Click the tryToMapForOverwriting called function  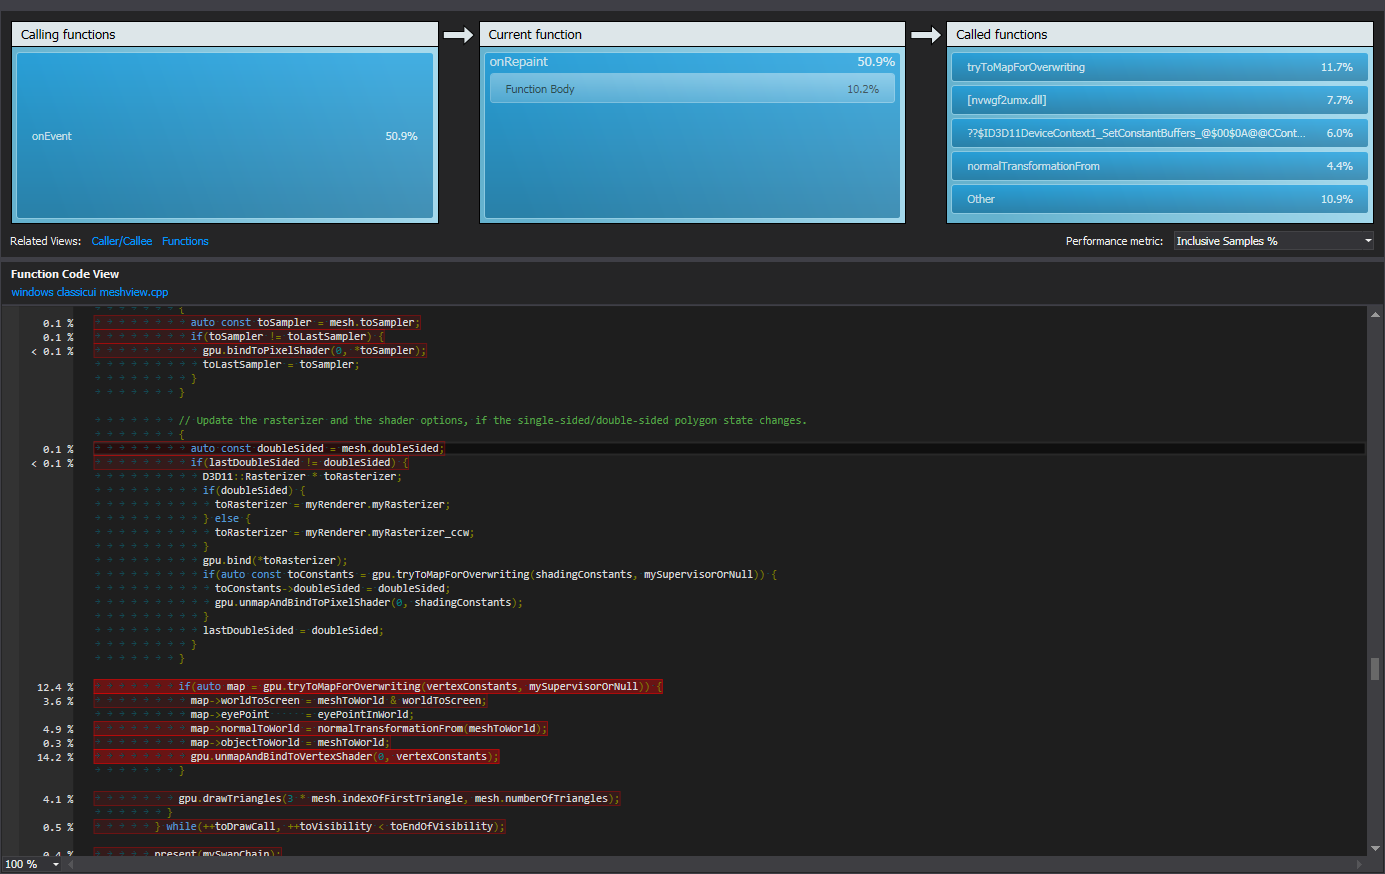click(x=1159, y=67)
